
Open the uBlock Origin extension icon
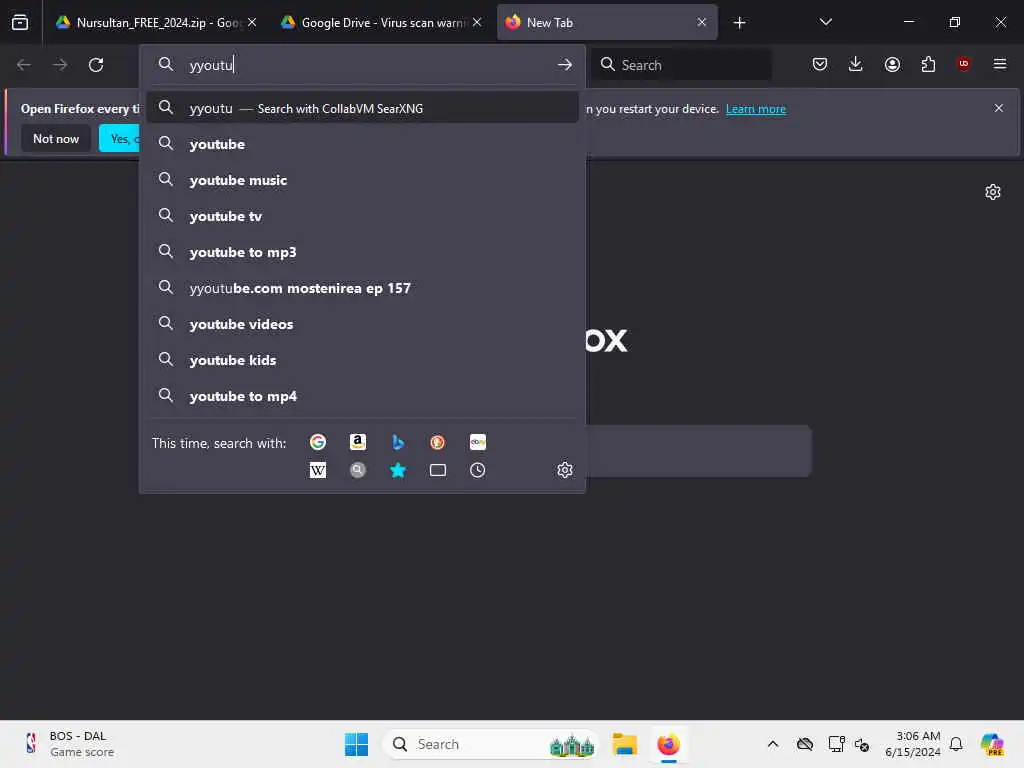click(963, 63)
